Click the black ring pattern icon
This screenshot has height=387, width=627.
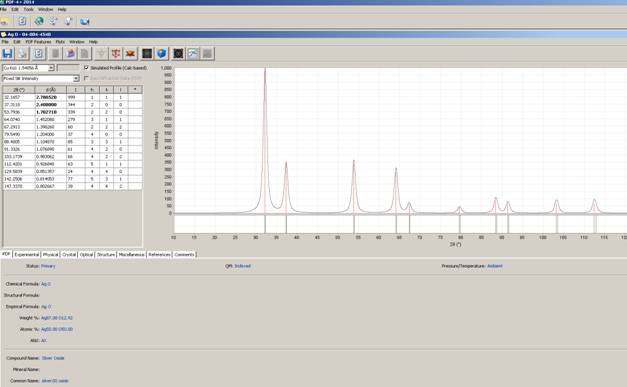pyautogui.click(x=178, y=54)
